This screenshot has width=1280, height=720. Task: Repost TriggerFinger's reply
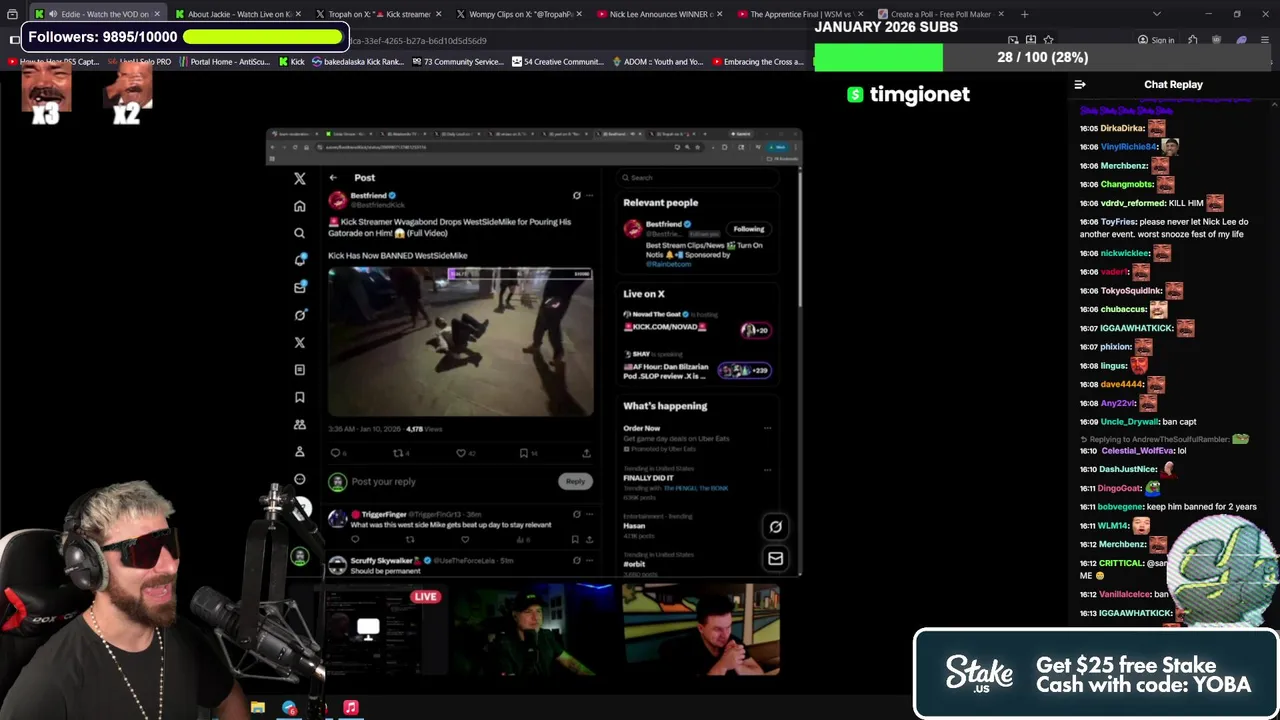409,539
